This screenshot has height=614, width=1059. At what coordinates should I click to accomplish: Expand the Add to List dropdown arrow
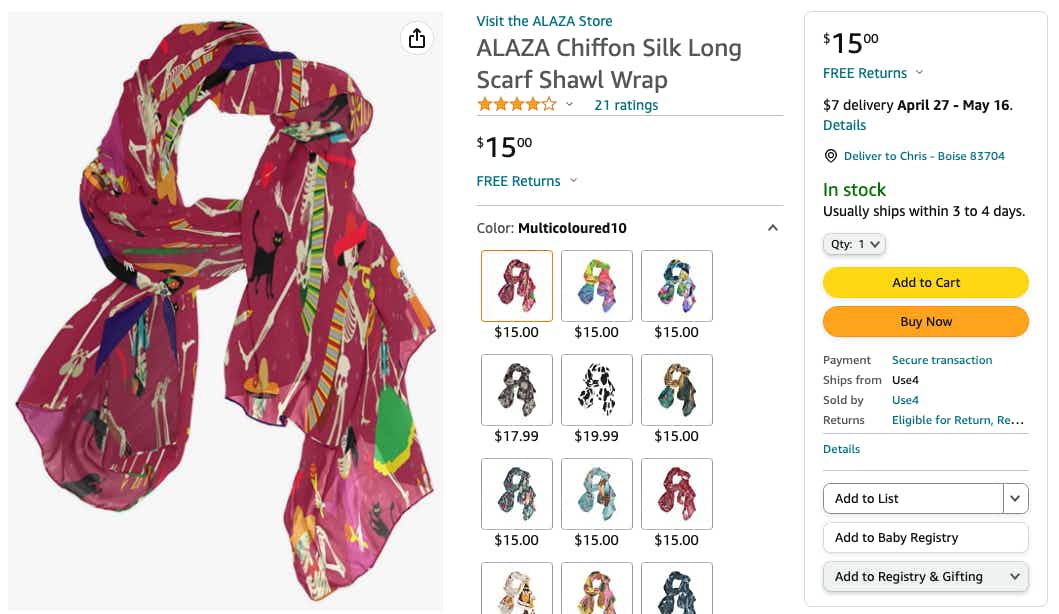[1016, 498]
